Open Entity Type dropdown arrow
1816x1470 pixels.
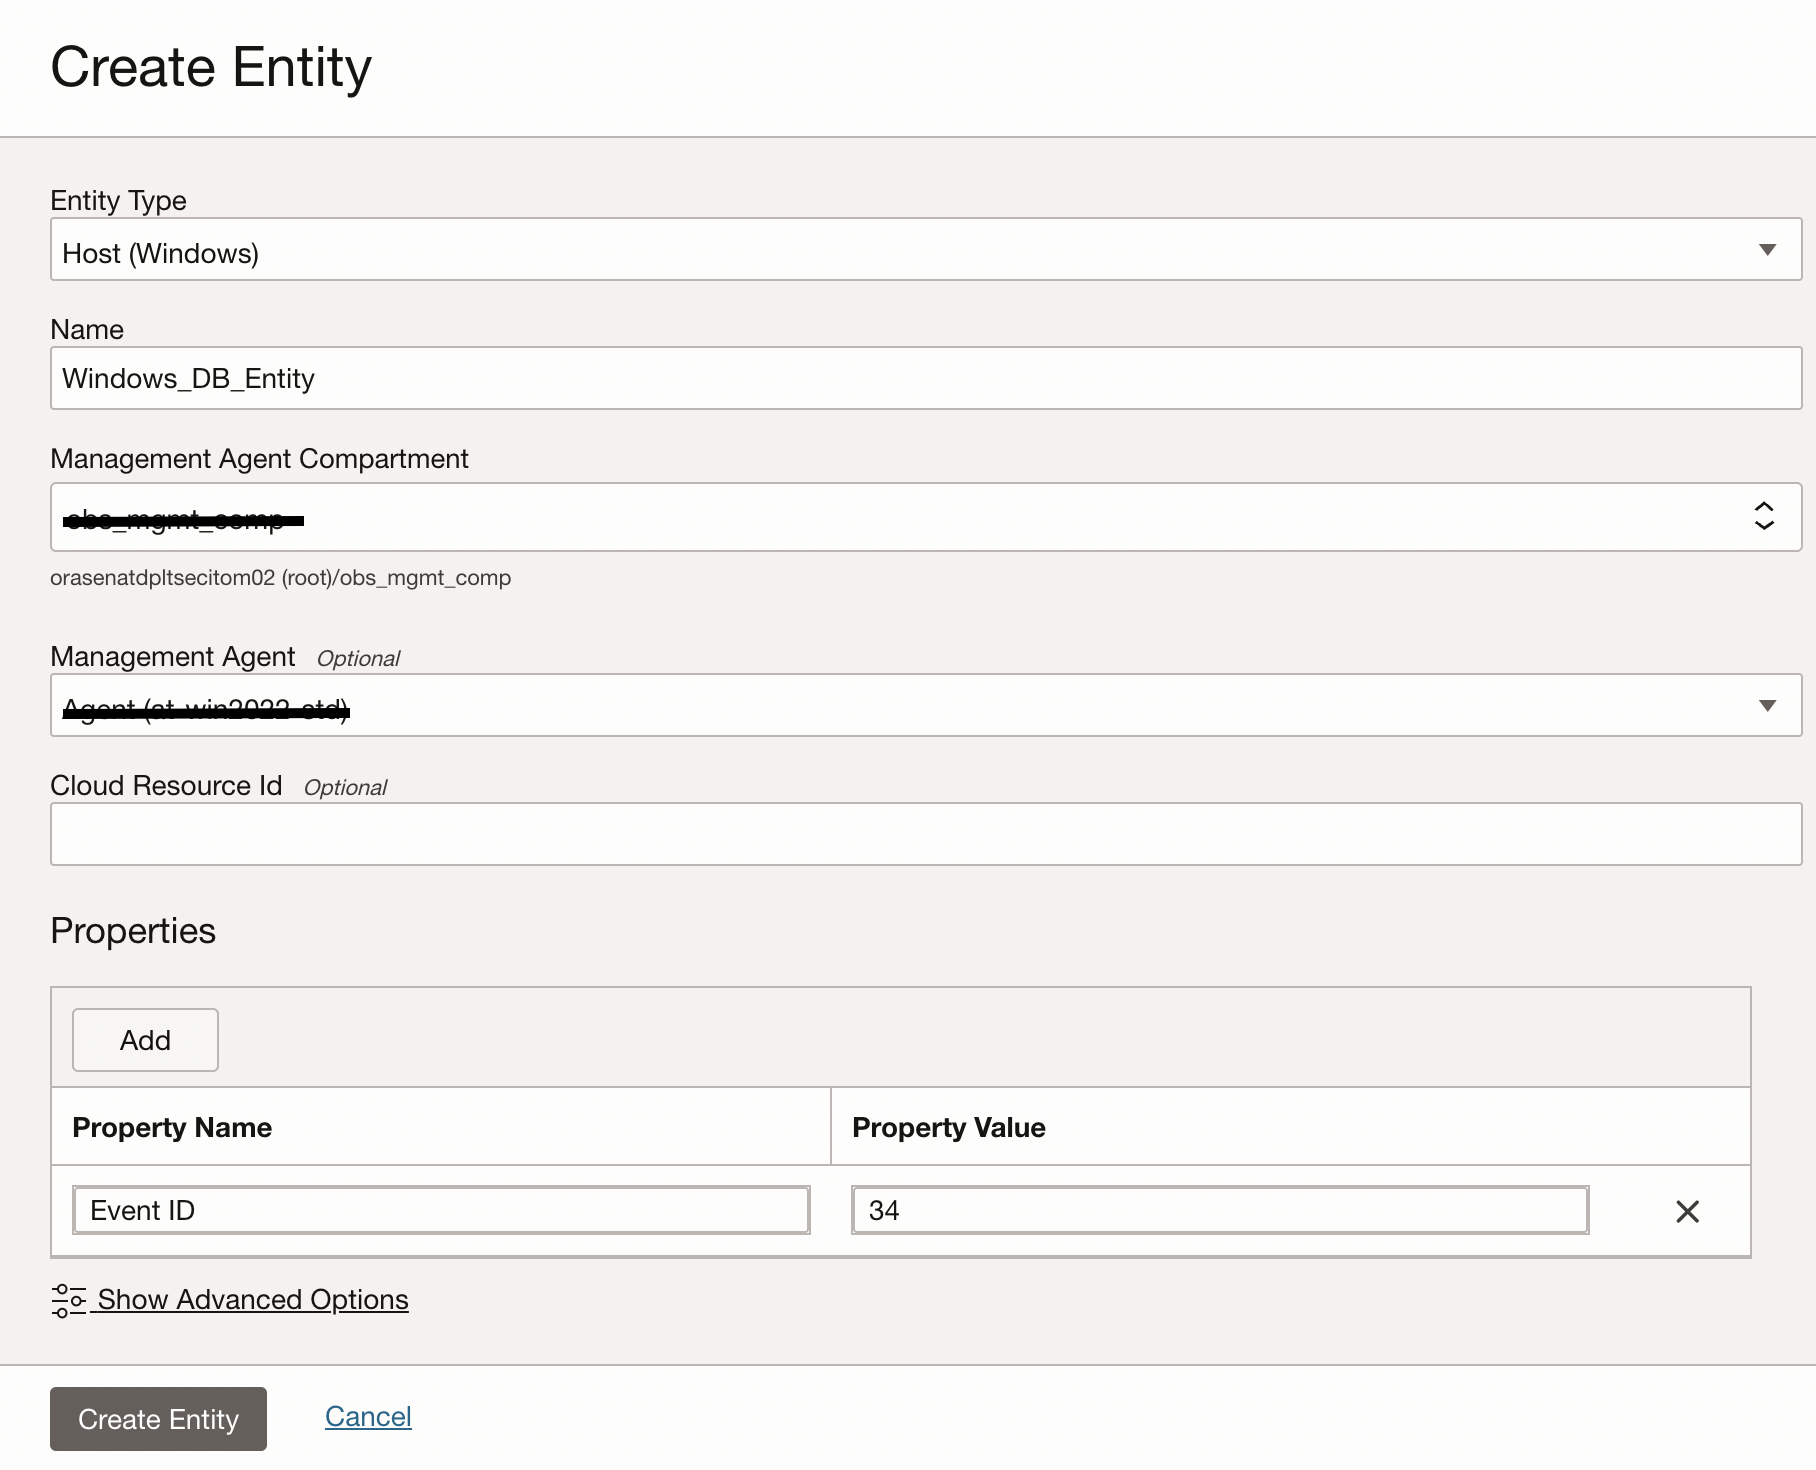1767,250
